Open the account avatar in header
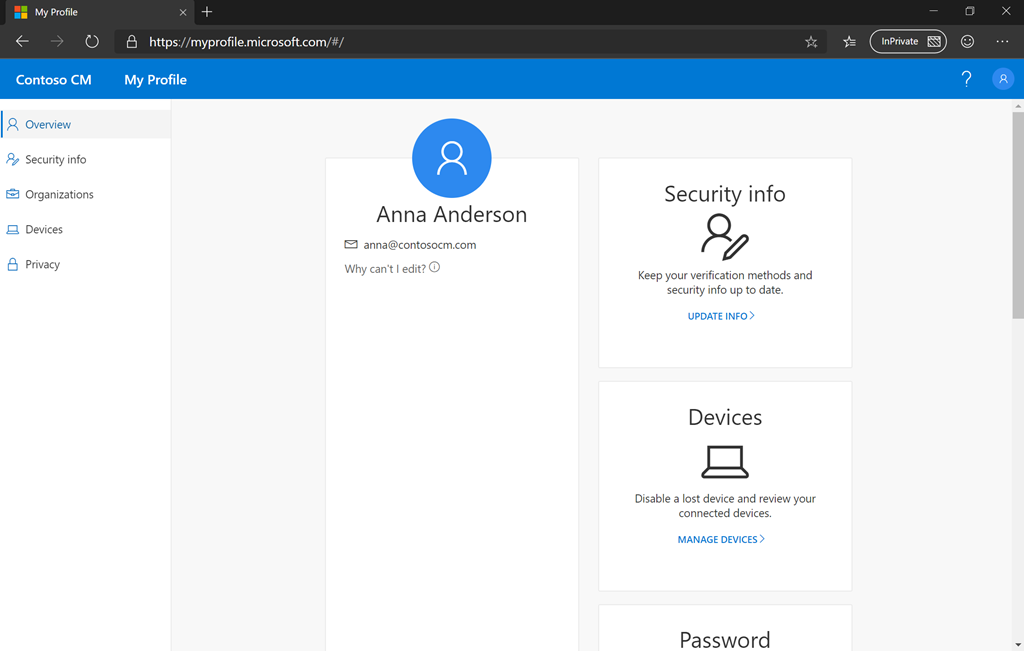Screen dimensions: 1024x651 (x=1002, y=80)
